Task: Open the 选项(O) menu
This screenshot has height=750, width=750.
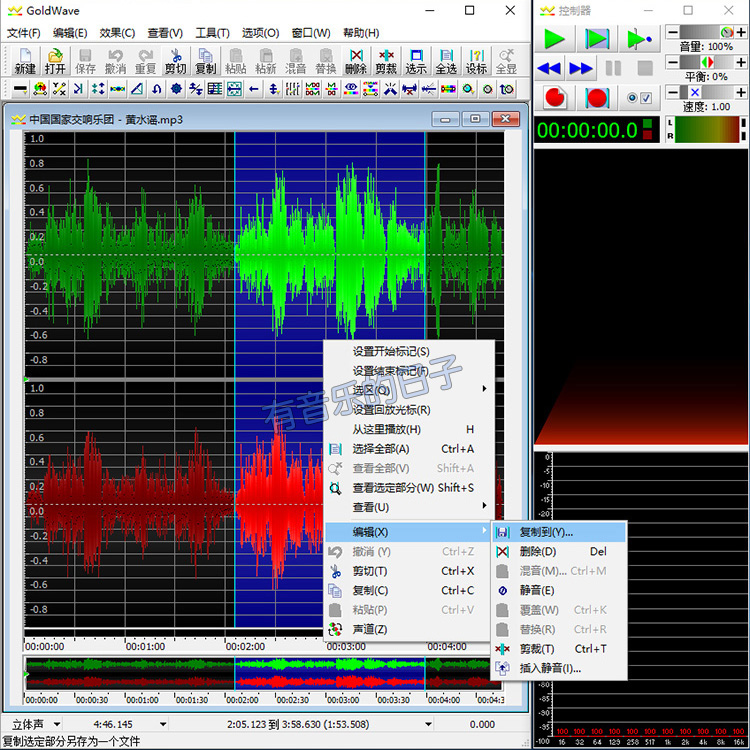Action: tap(260, 33)
